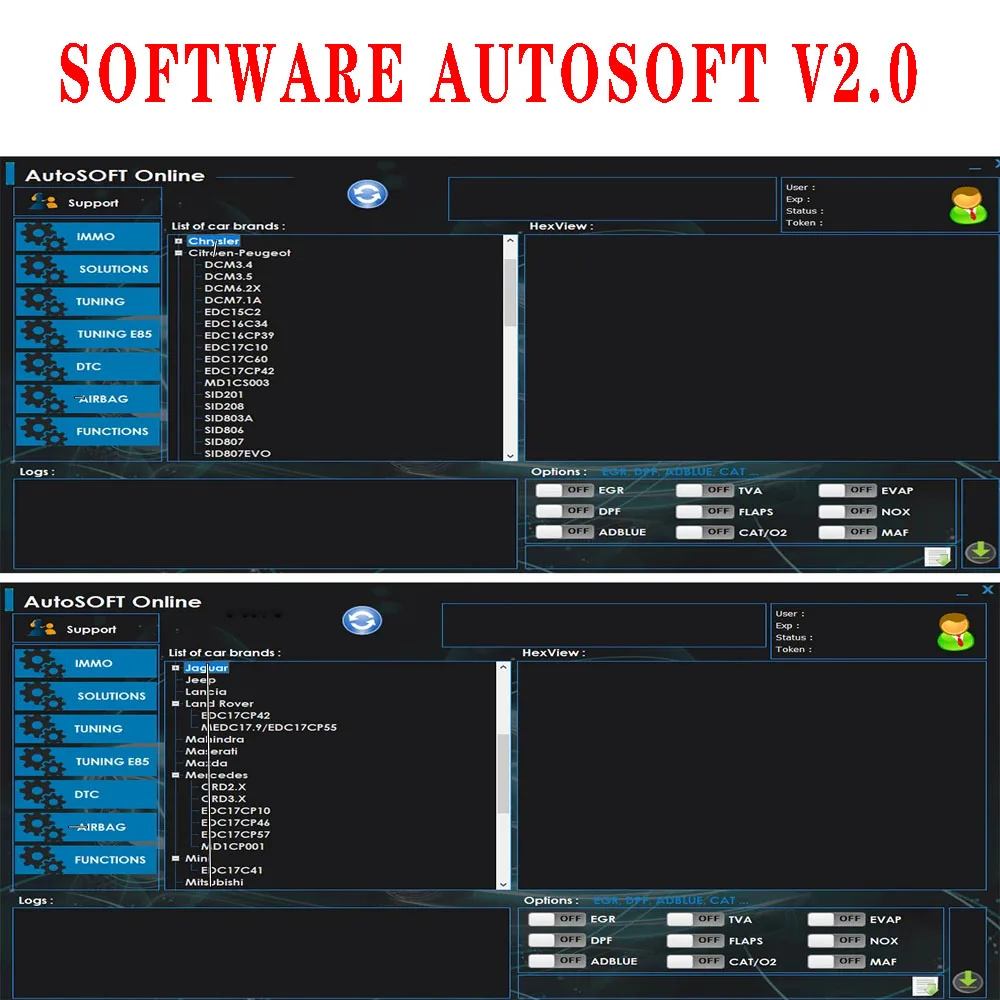The image size is (1000, 1000).
Task: Click the green download arrow in the lower window
Action: click(x=967, y=981)
